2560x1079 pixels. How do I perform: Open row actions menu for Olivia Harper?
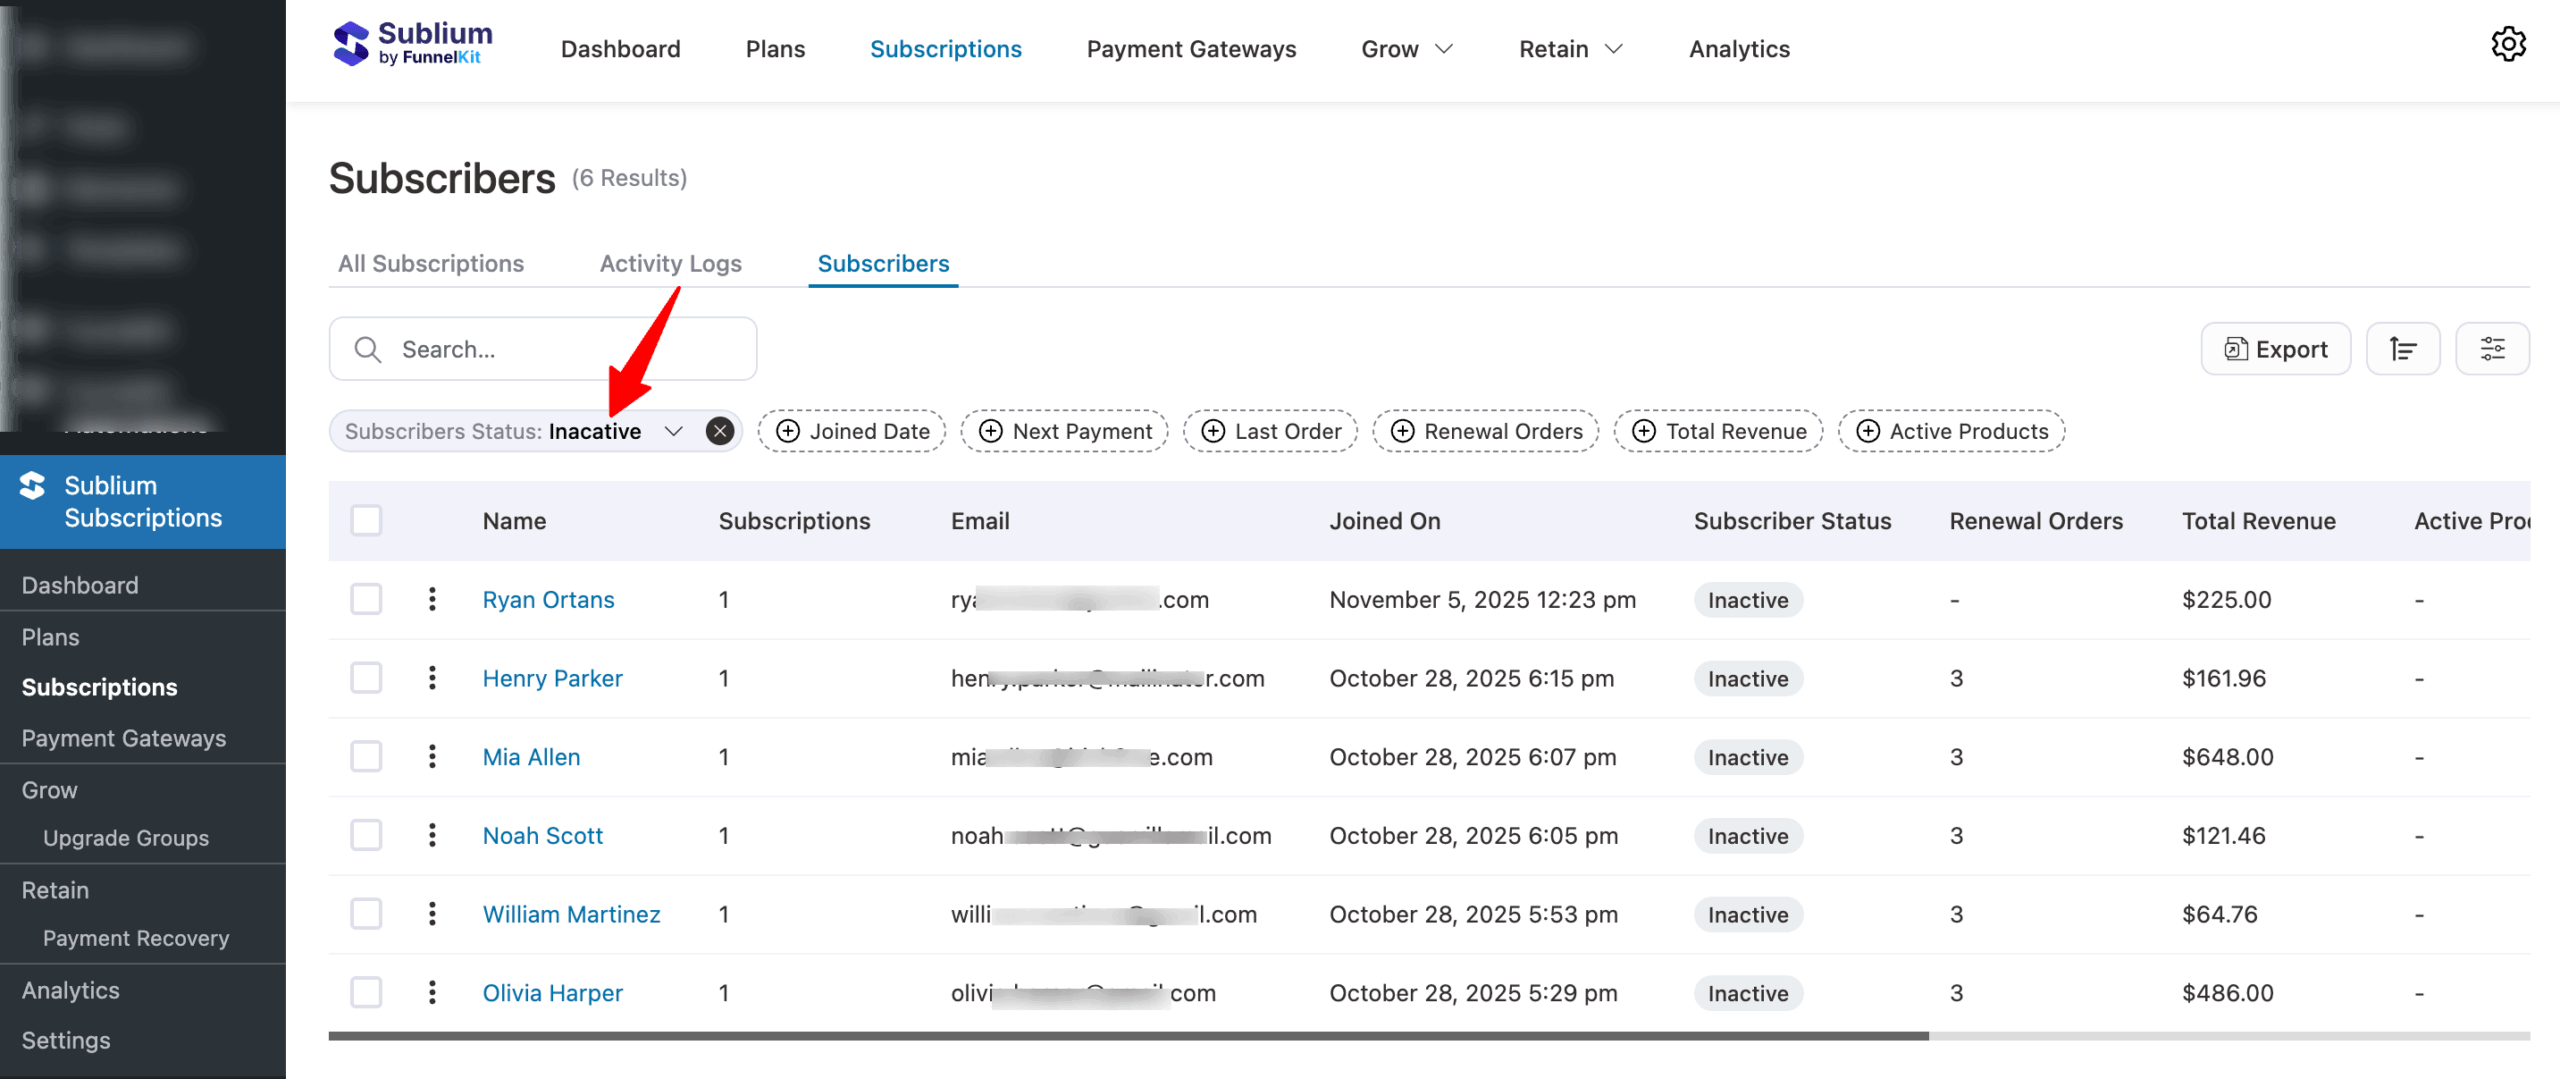click(x=432, y=993)
